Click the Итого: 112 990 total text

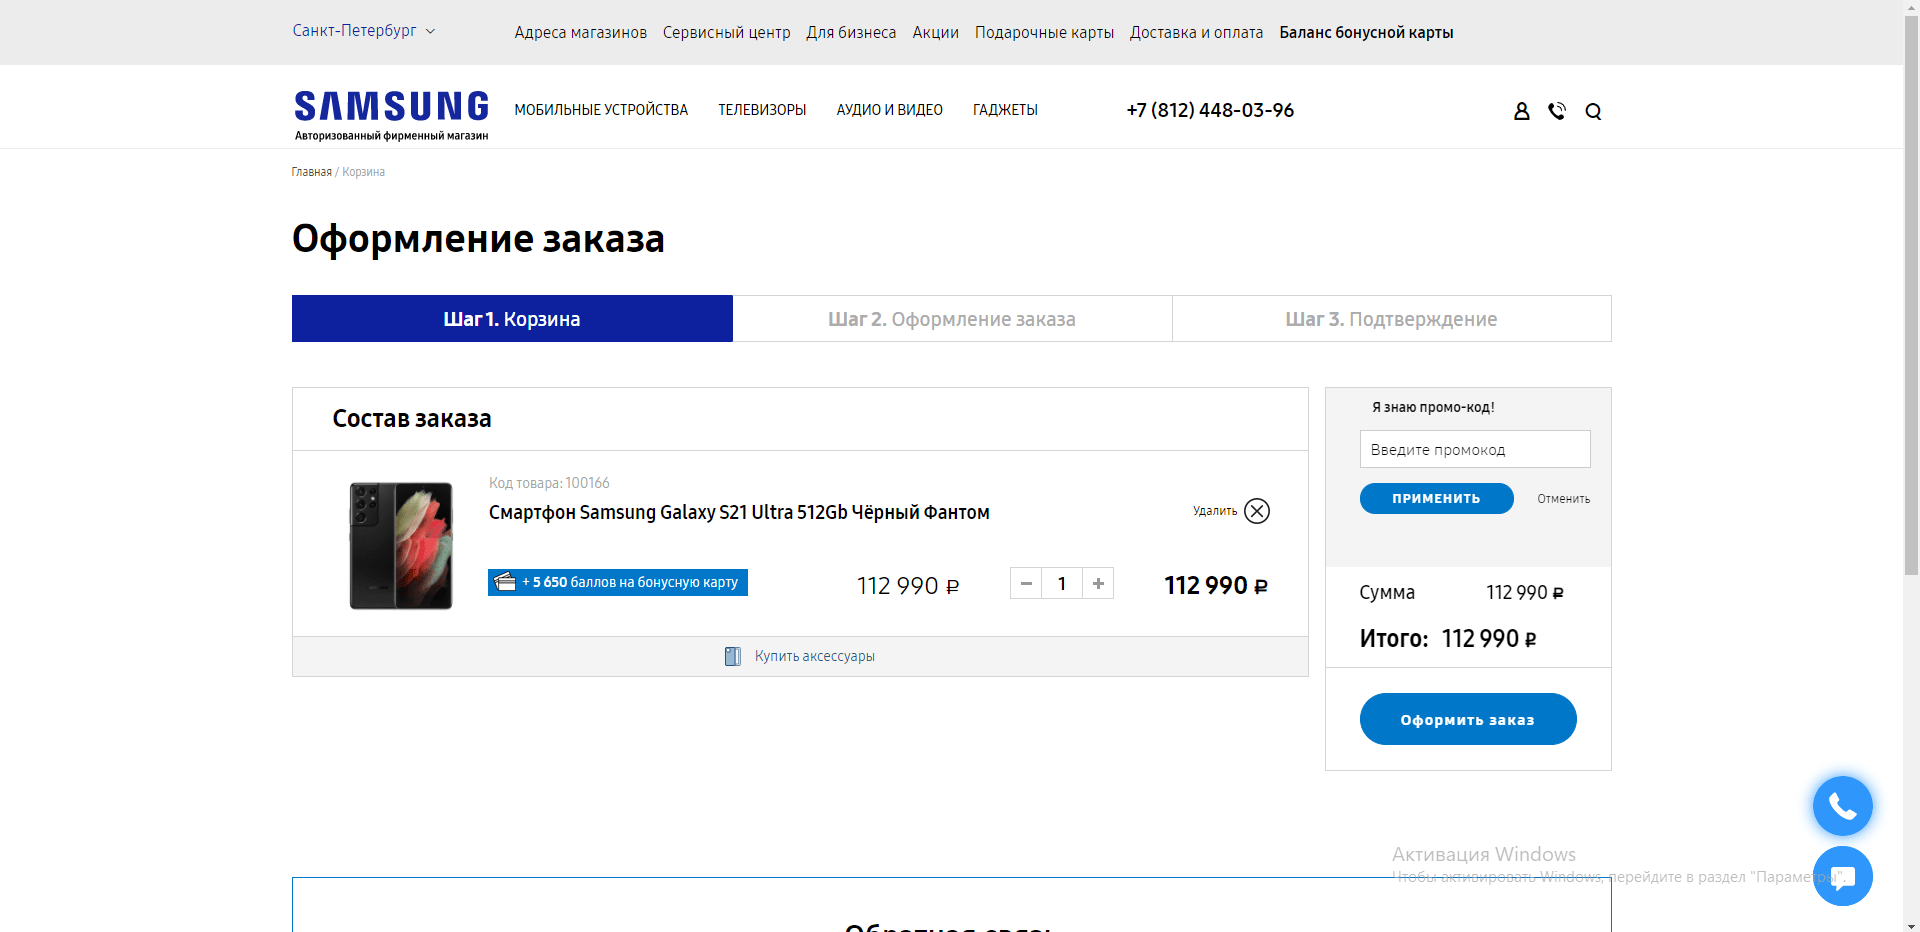click(x=1448, y=638)
